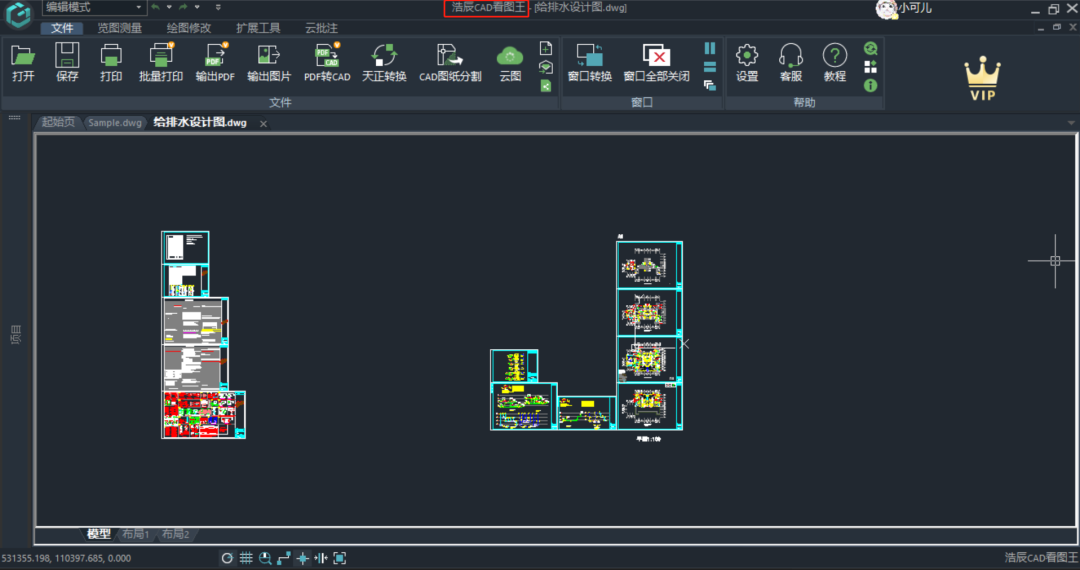Switch to the Sample.dwg document tab

coord(114,123)
